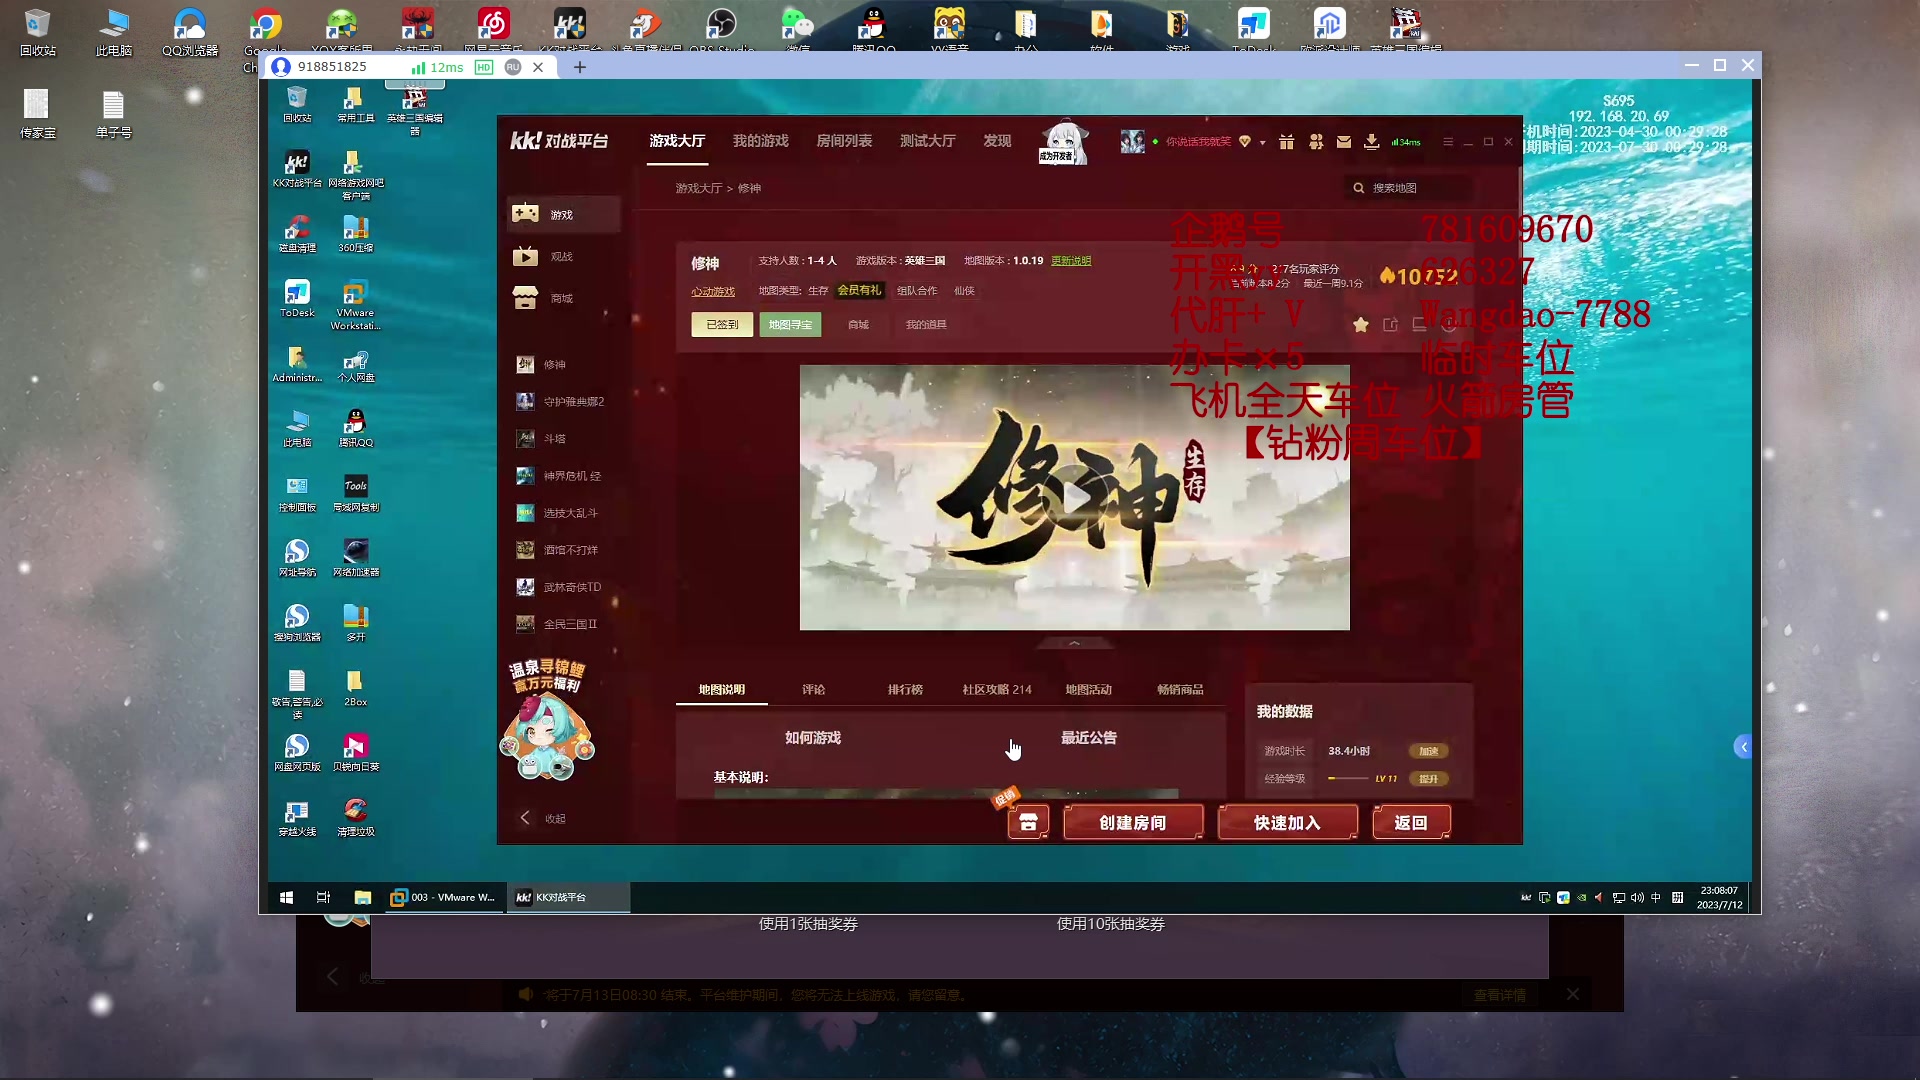Open KK对战平台 shortcut on remote desktop
The image size is (1920, 1080).
(x=297, y=170)
